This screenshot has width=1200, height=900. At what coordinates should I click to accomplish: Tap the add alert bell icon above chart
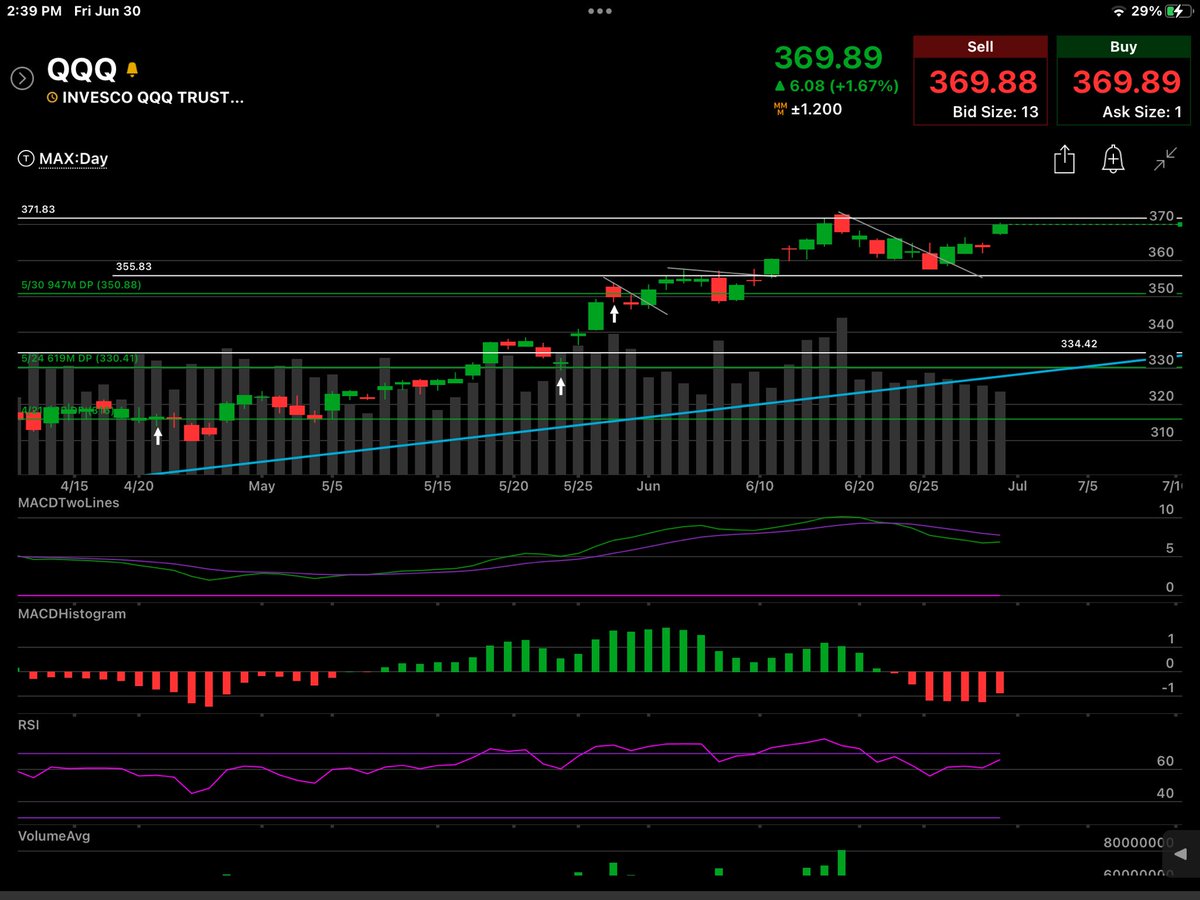[1112, 159]
